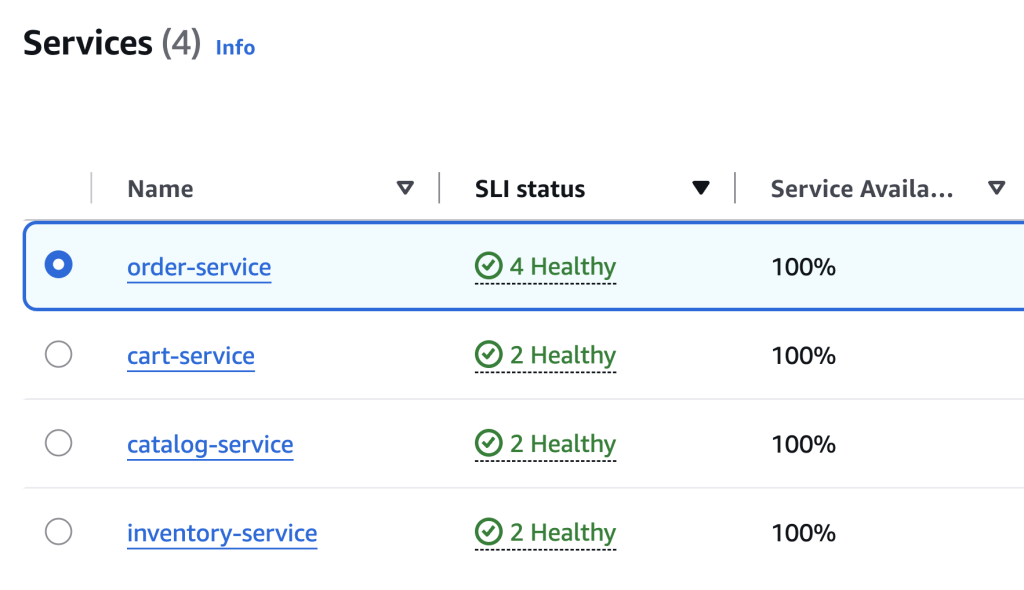The image size is (1024, 590).
Task: Select the inventory-service radio button
Action: (59, 532)
